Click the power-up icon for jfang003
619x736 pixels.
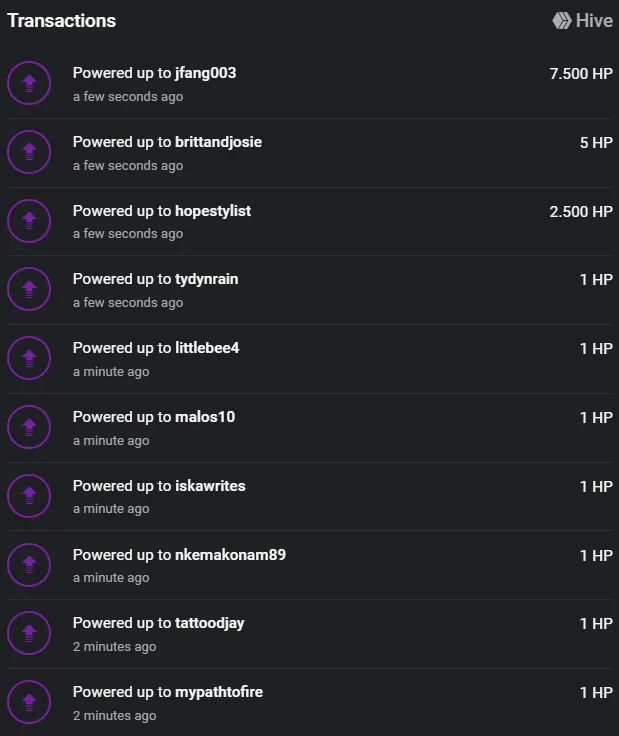click(x=29, y=83)
